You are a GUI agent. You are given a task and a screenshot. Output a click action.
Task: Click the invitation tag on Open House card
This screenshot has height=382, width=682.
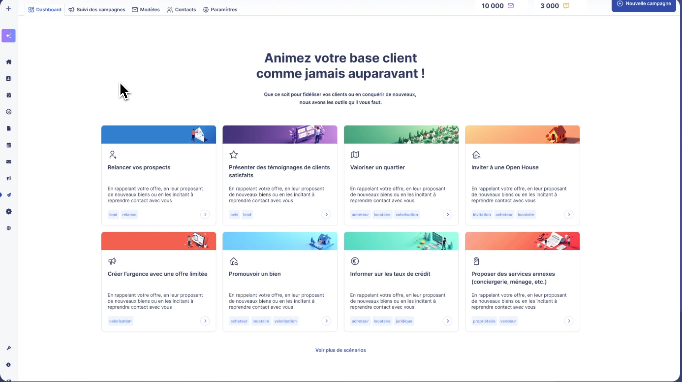point(482,214)
